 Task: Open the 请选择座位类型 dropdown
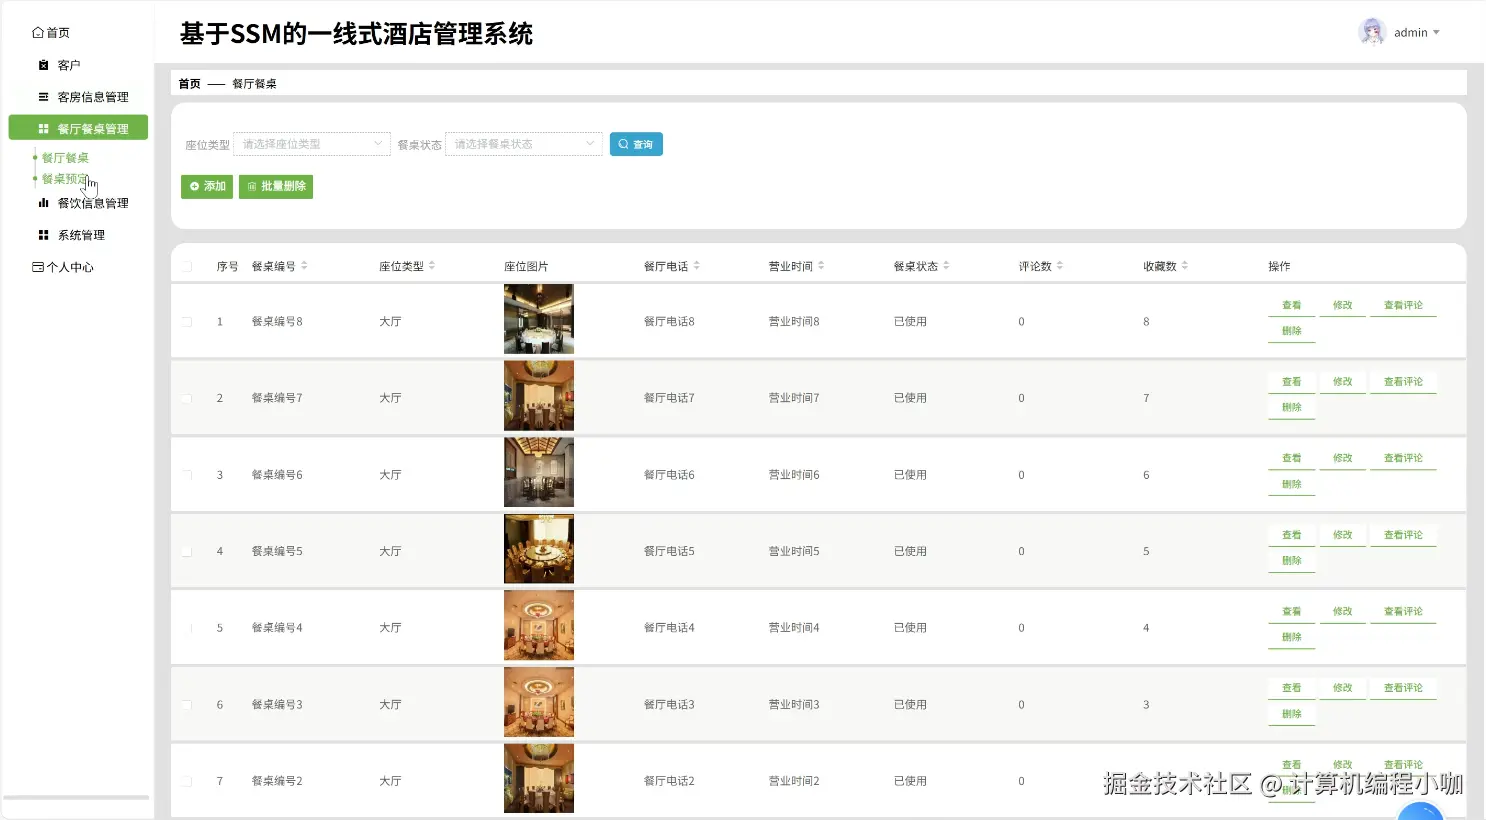click(311, 143)
